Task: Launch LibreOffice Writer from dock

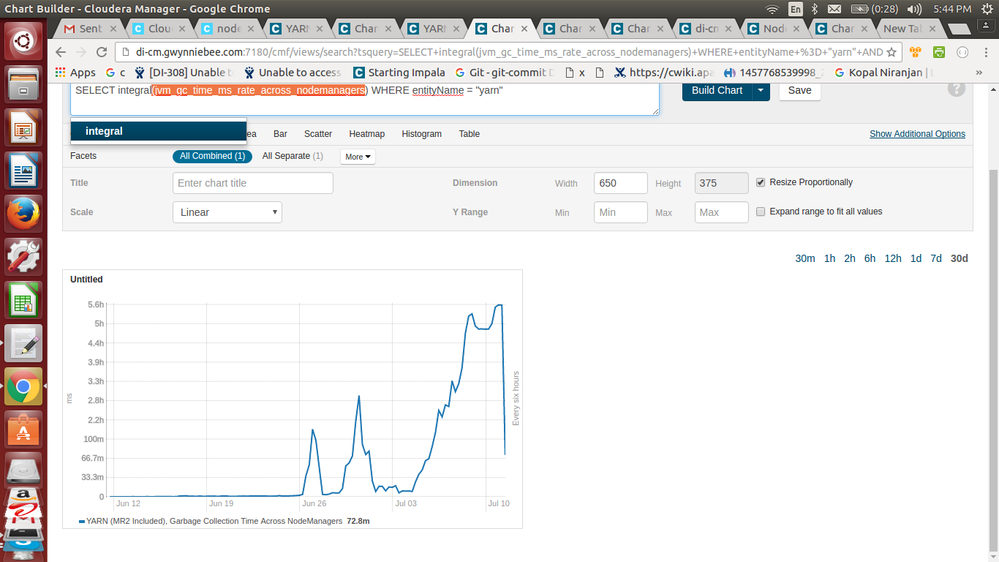Action: [24, 171]
